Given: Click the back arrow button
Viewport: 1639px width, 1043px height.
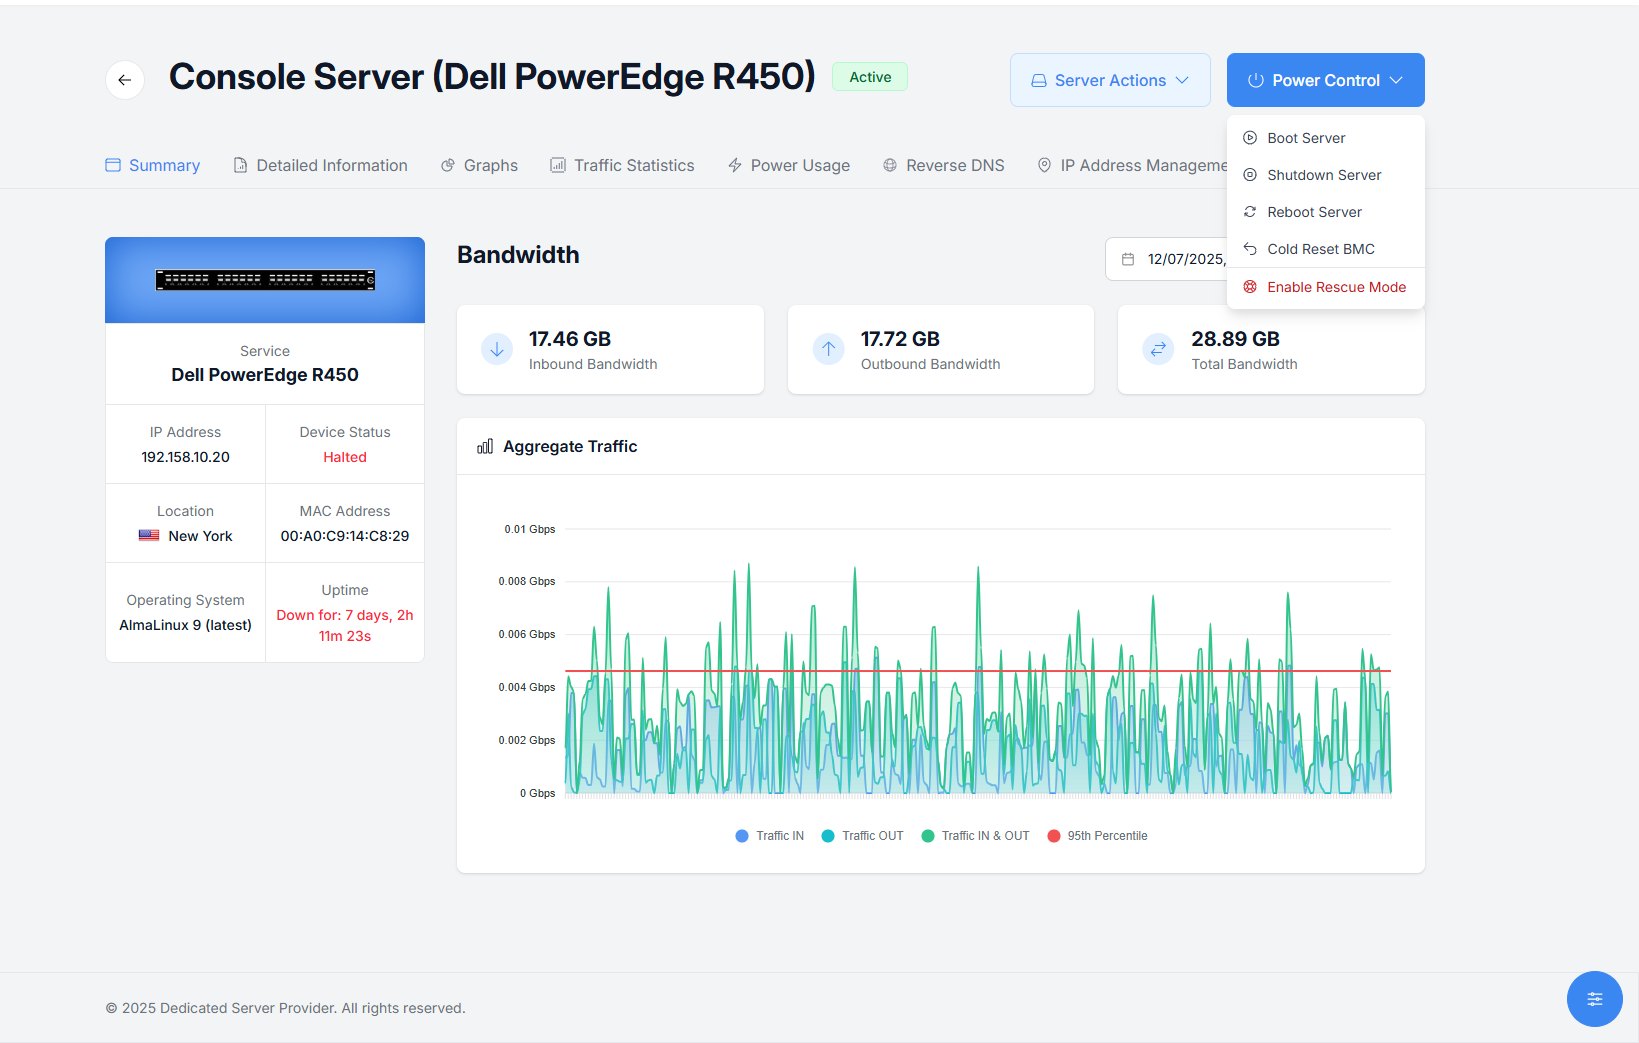Looking at the screenshot, I should click(125, 80).
